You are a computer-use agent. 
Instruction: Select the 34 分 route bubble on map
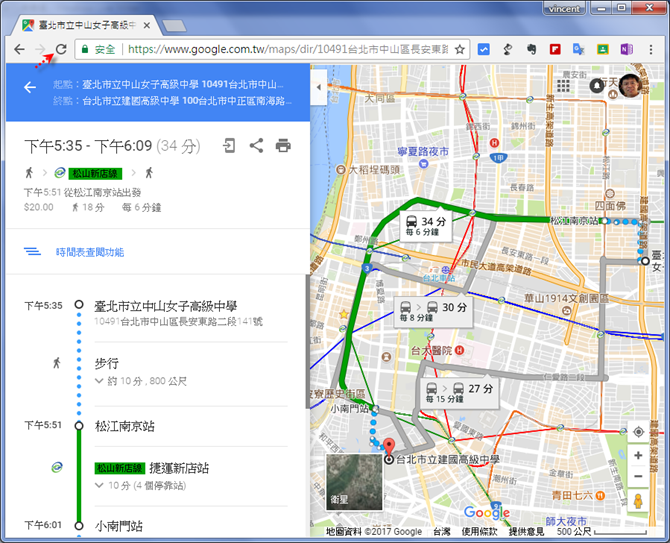pos(426,226)
